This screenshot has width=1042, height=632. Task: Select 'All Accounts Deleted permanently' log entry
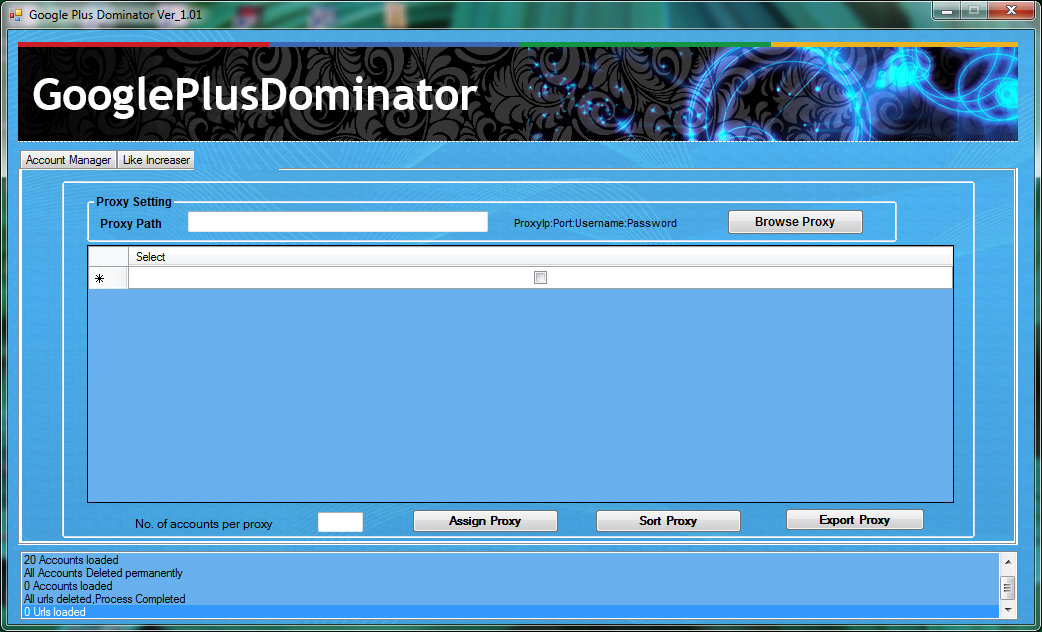point(510,573)
